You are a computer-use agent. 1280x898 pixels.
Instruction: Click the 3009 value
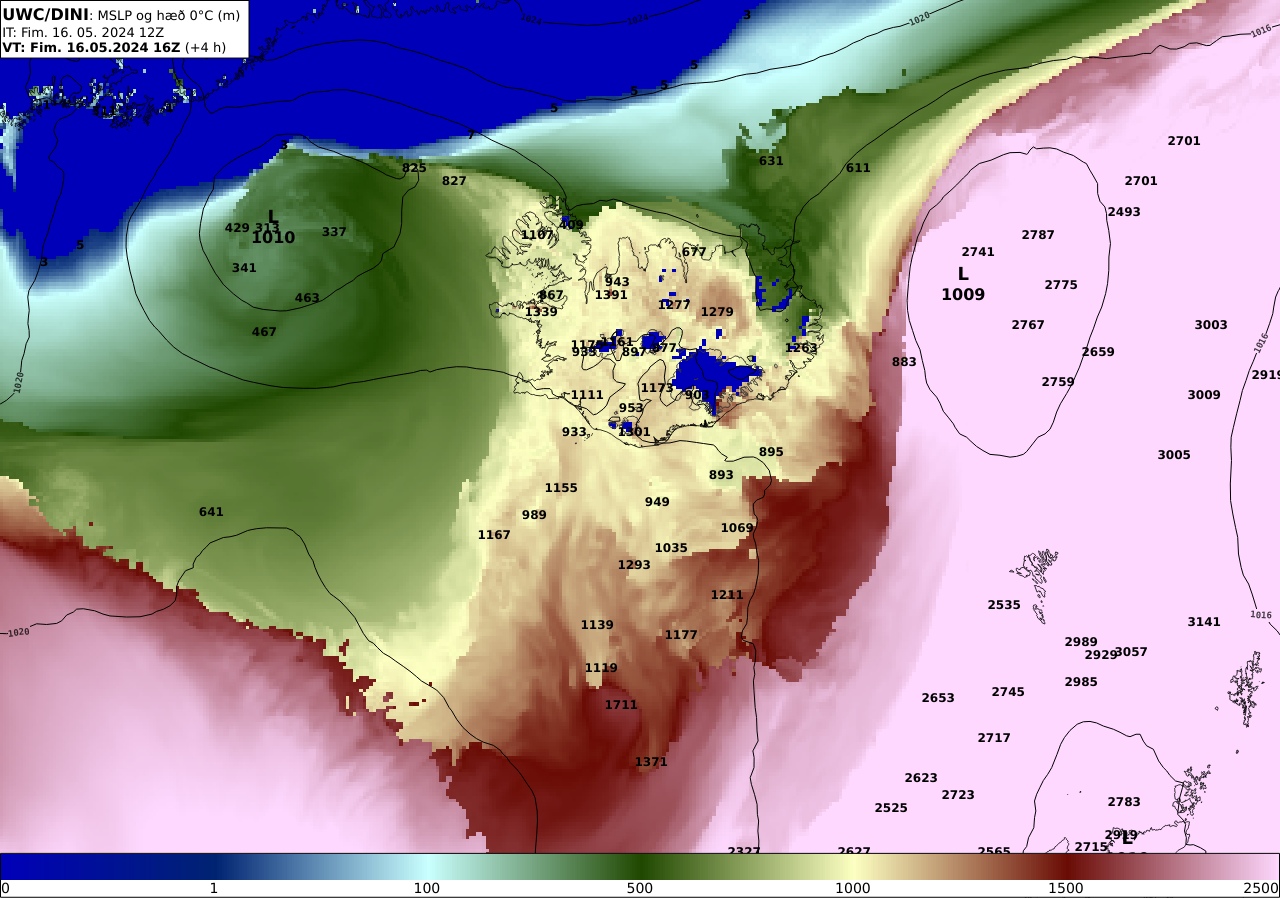click(1204, 395)
